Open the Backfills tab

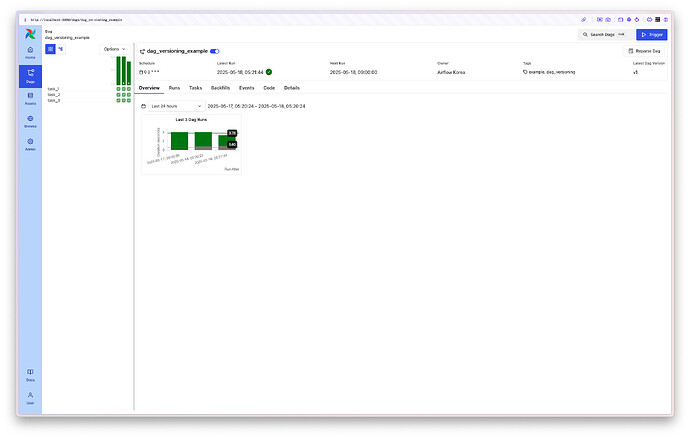[220, 88]
